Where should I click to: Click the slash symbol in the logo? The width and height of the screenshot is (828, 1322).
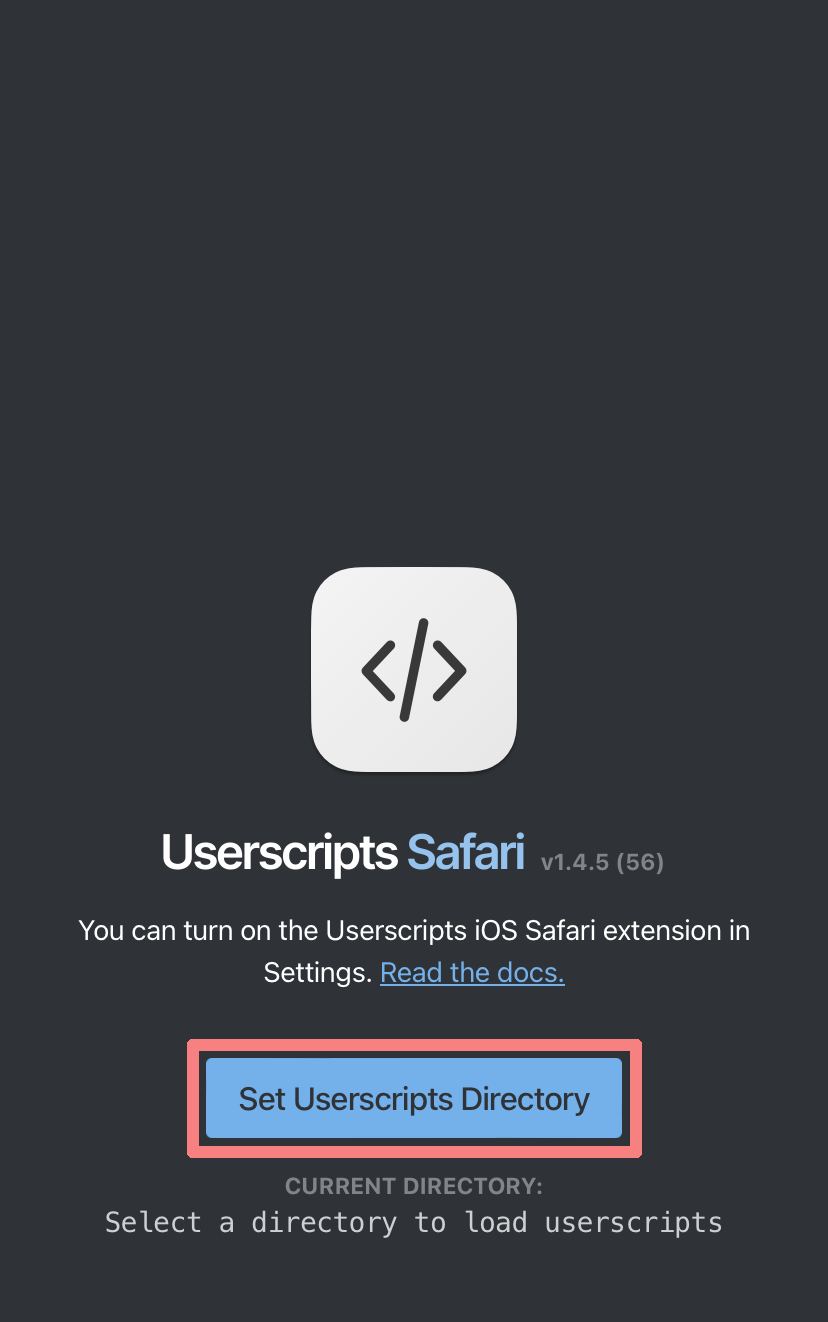pos(414,669)
